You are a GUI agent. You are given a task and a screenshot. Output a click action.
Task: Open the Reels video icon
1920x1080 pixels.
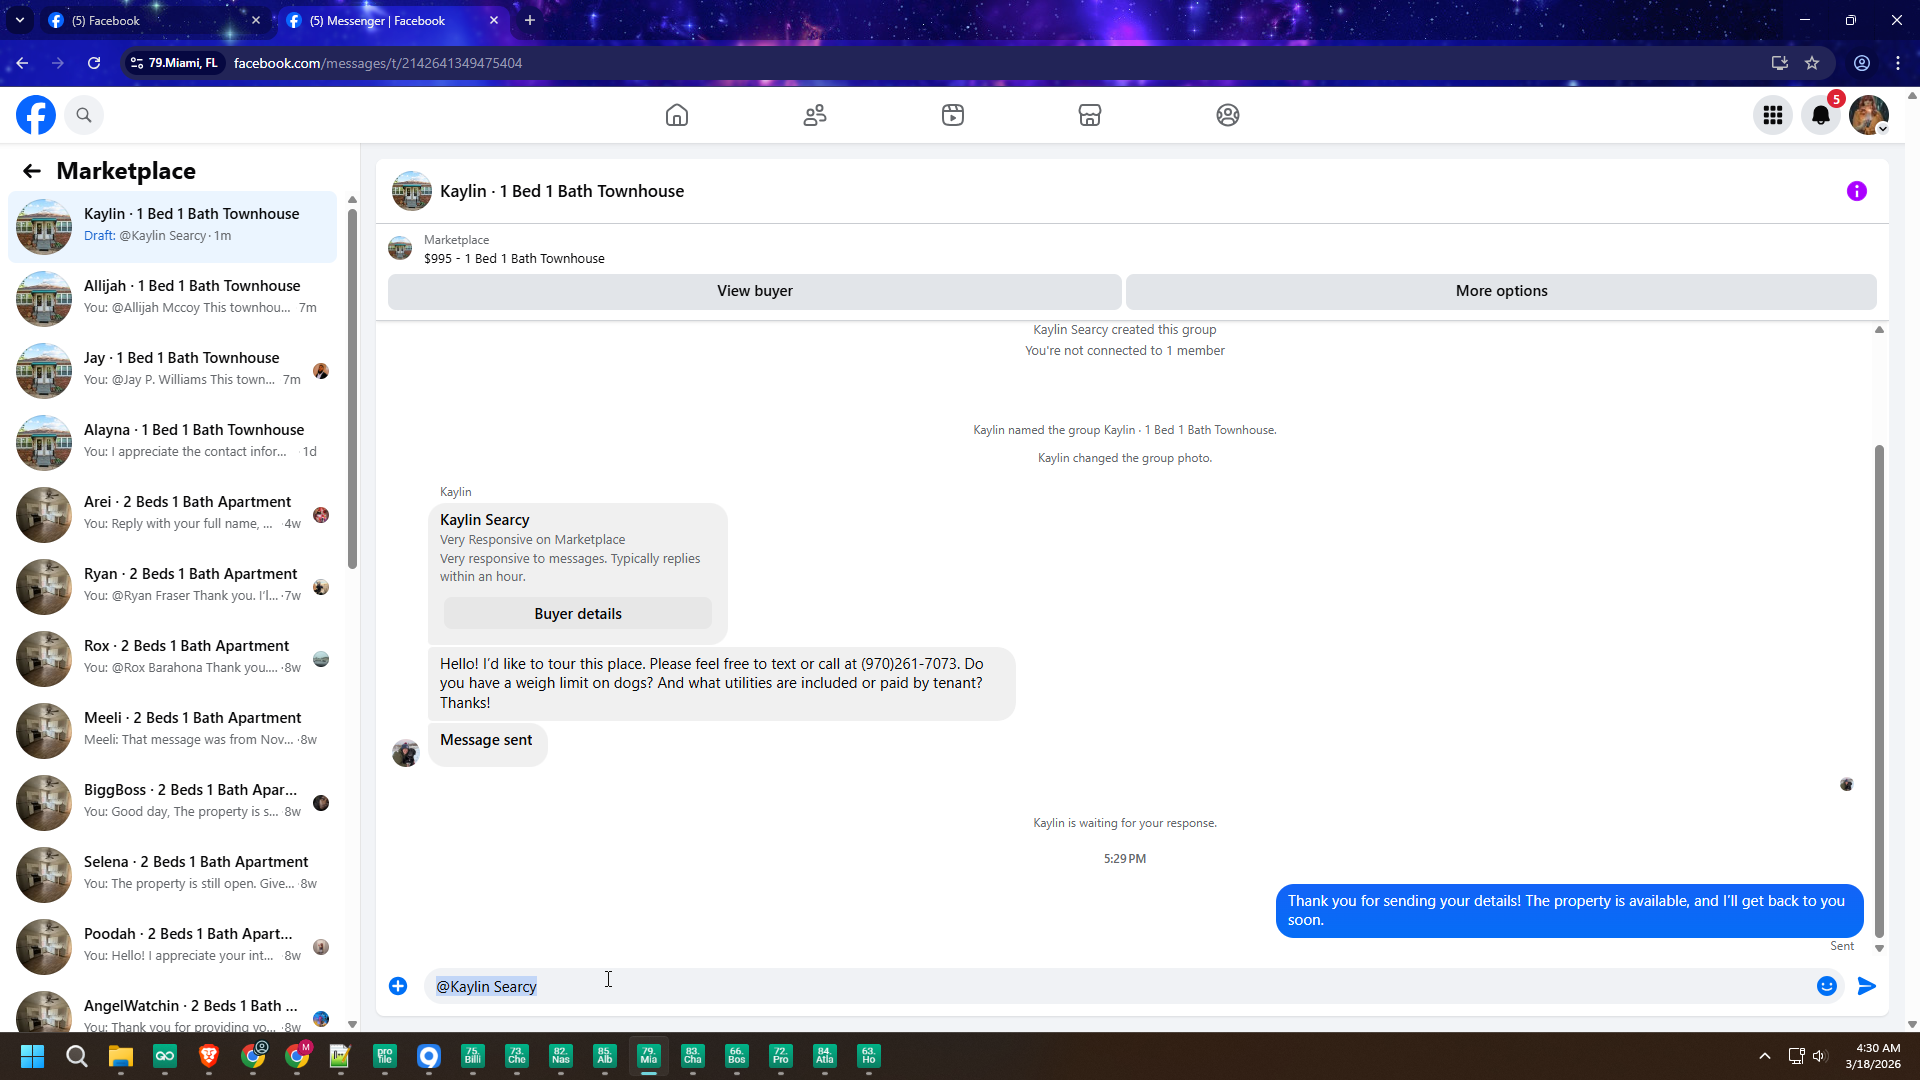pyautogui.click(x=953, y=115)
